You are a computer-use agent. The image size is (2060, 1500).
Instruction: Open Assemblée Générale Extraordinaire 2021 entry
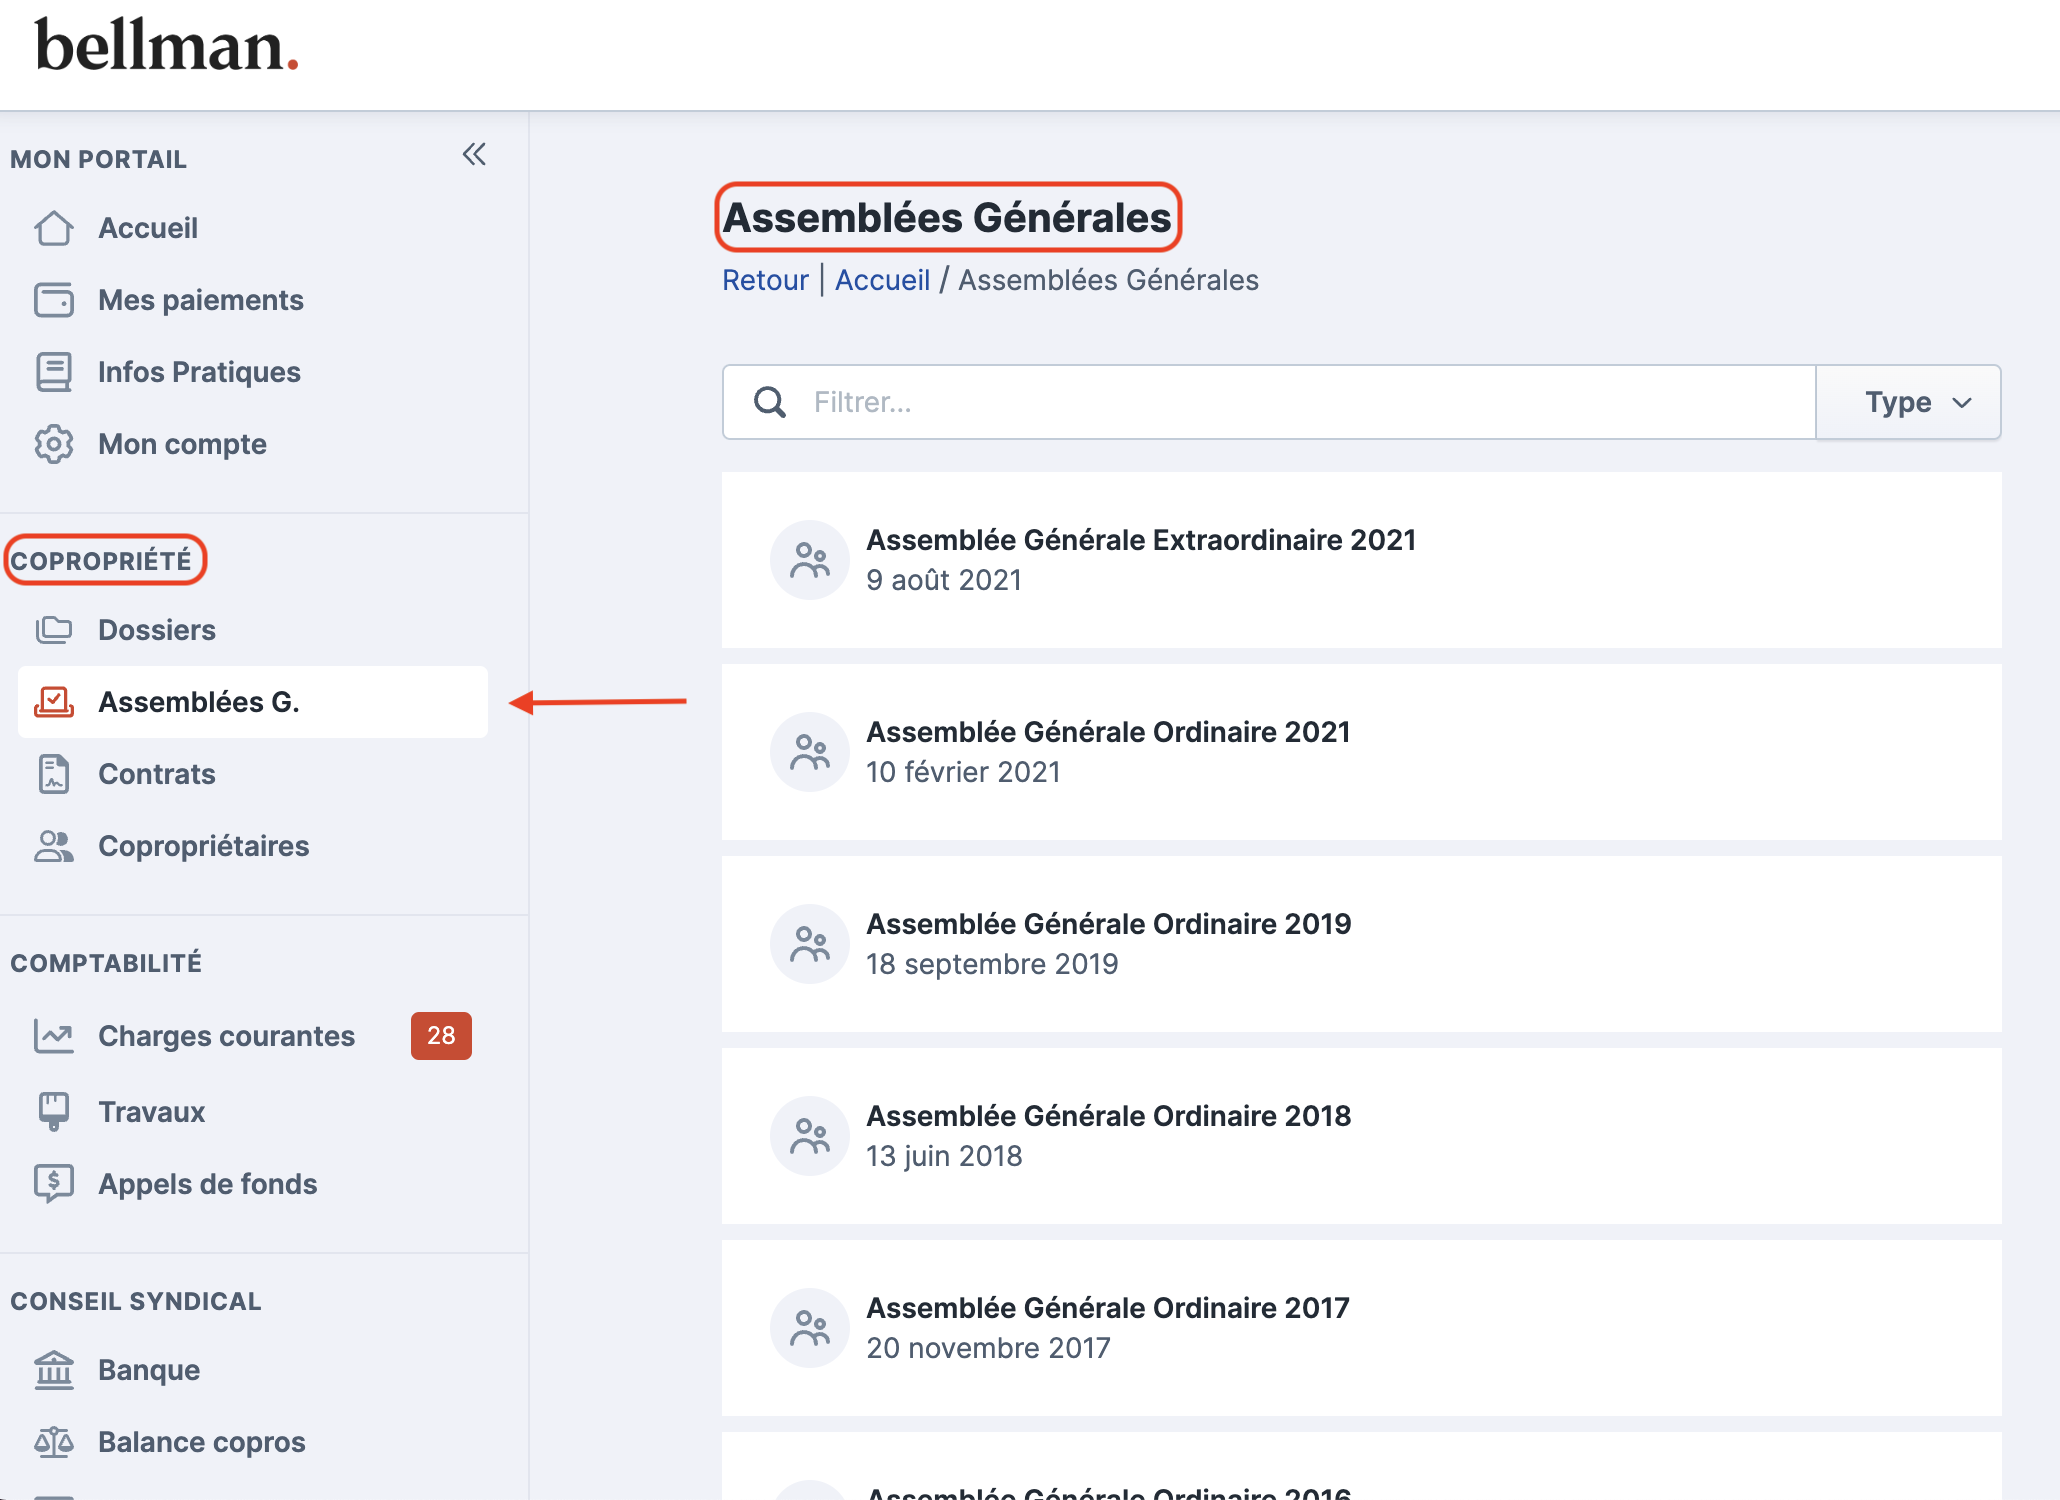point(1140,560)
